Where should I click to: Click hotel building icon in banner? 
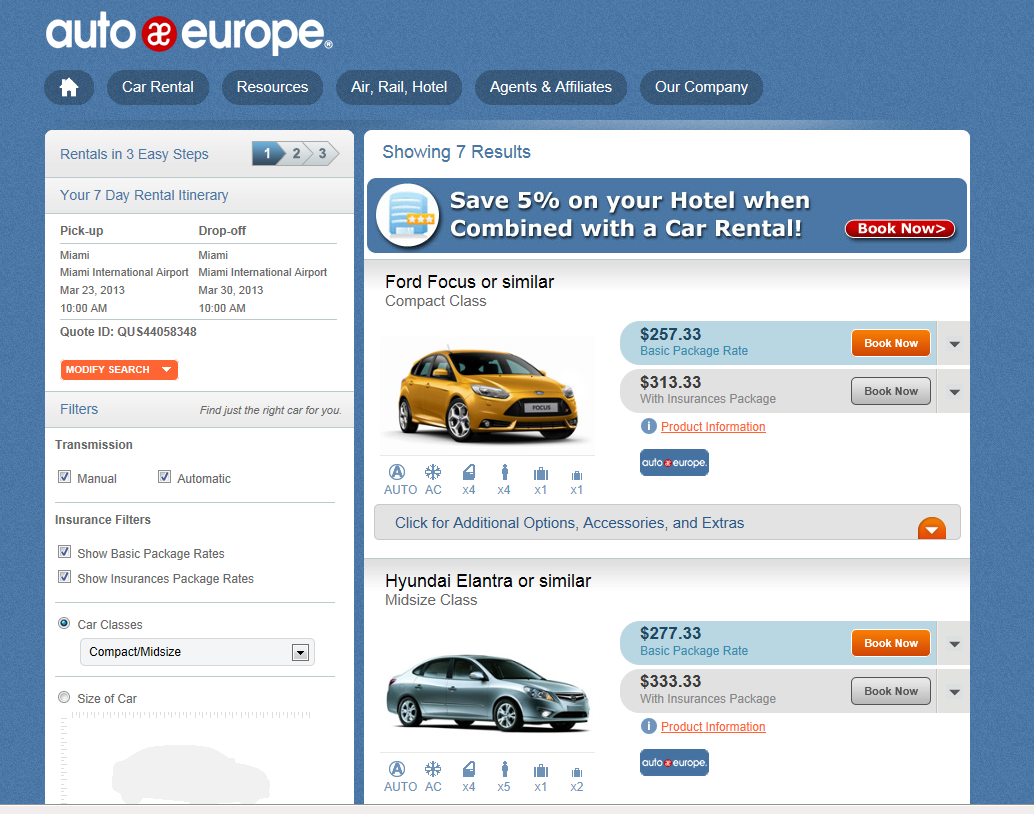408,215
